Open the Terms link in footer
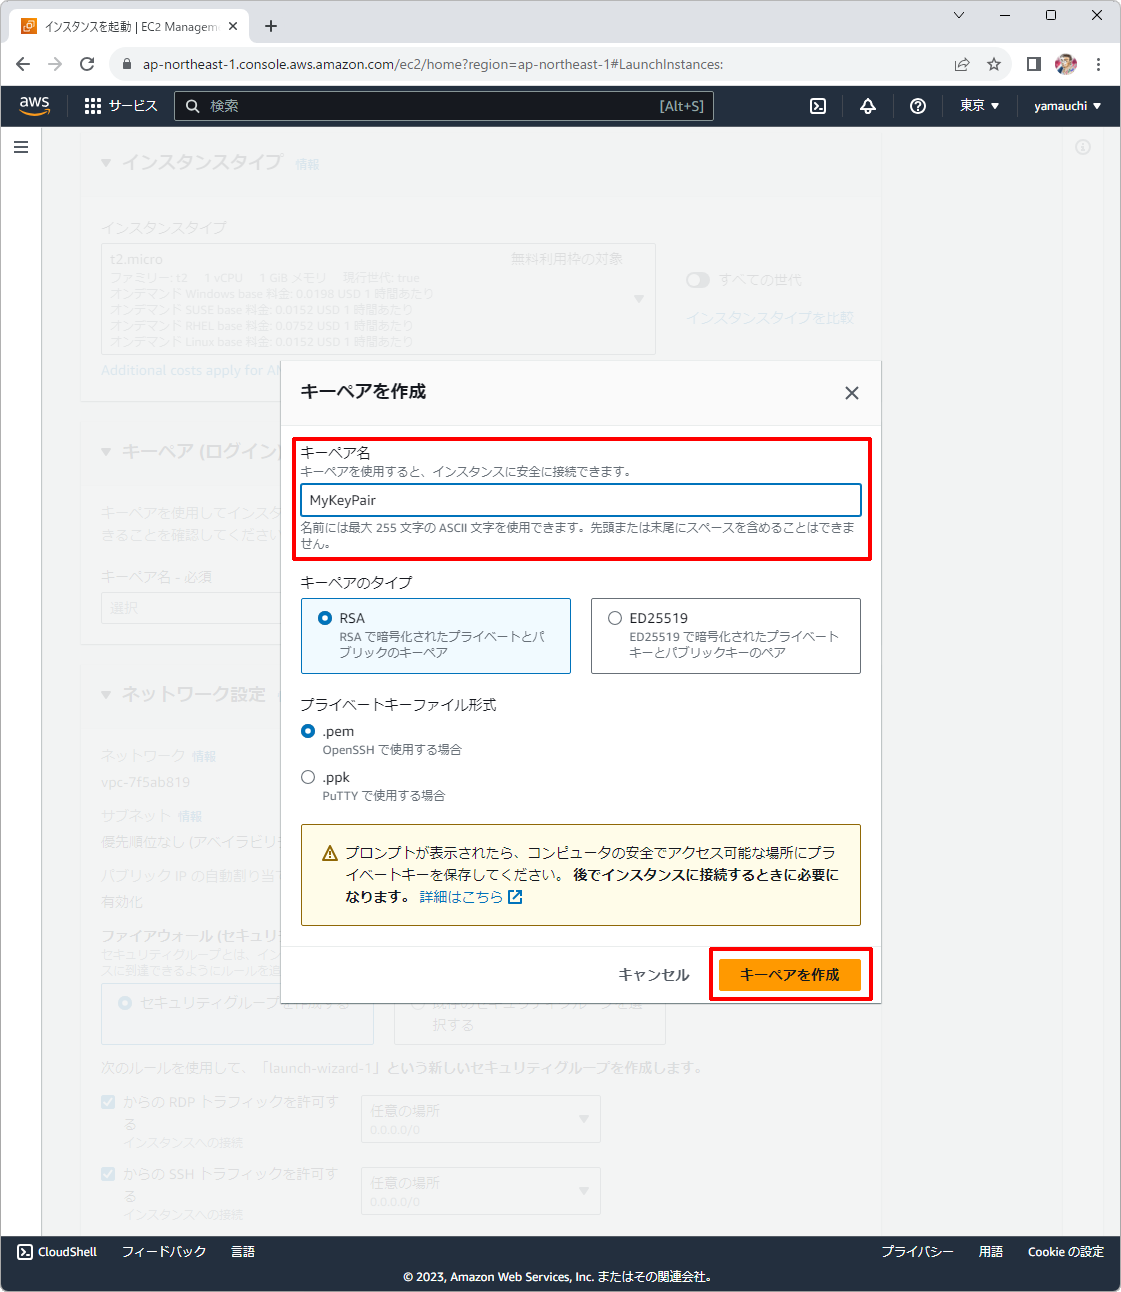Screen dimensions: 1121x1292 (x=991, y=1252)
